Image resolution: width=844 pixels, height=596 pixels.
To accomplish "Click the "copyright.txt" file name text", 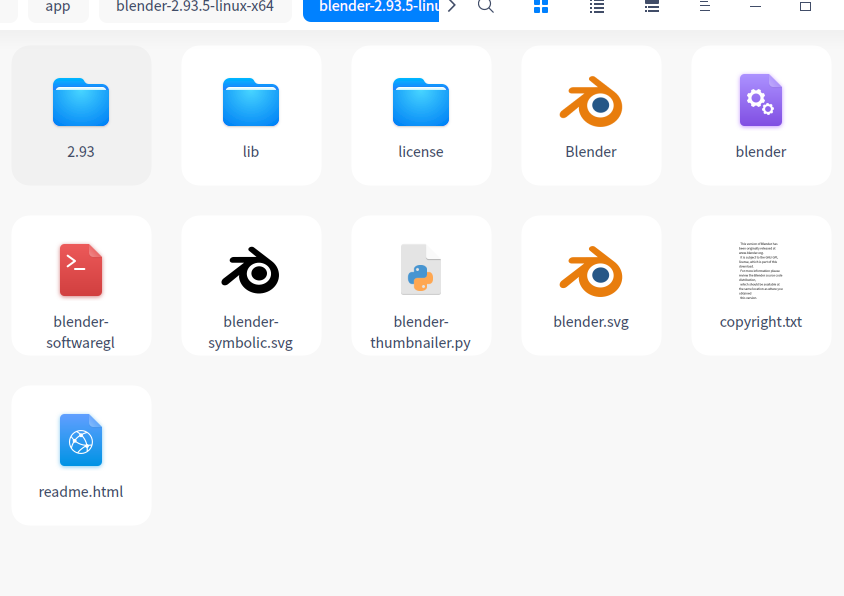I will pos(761,322).
